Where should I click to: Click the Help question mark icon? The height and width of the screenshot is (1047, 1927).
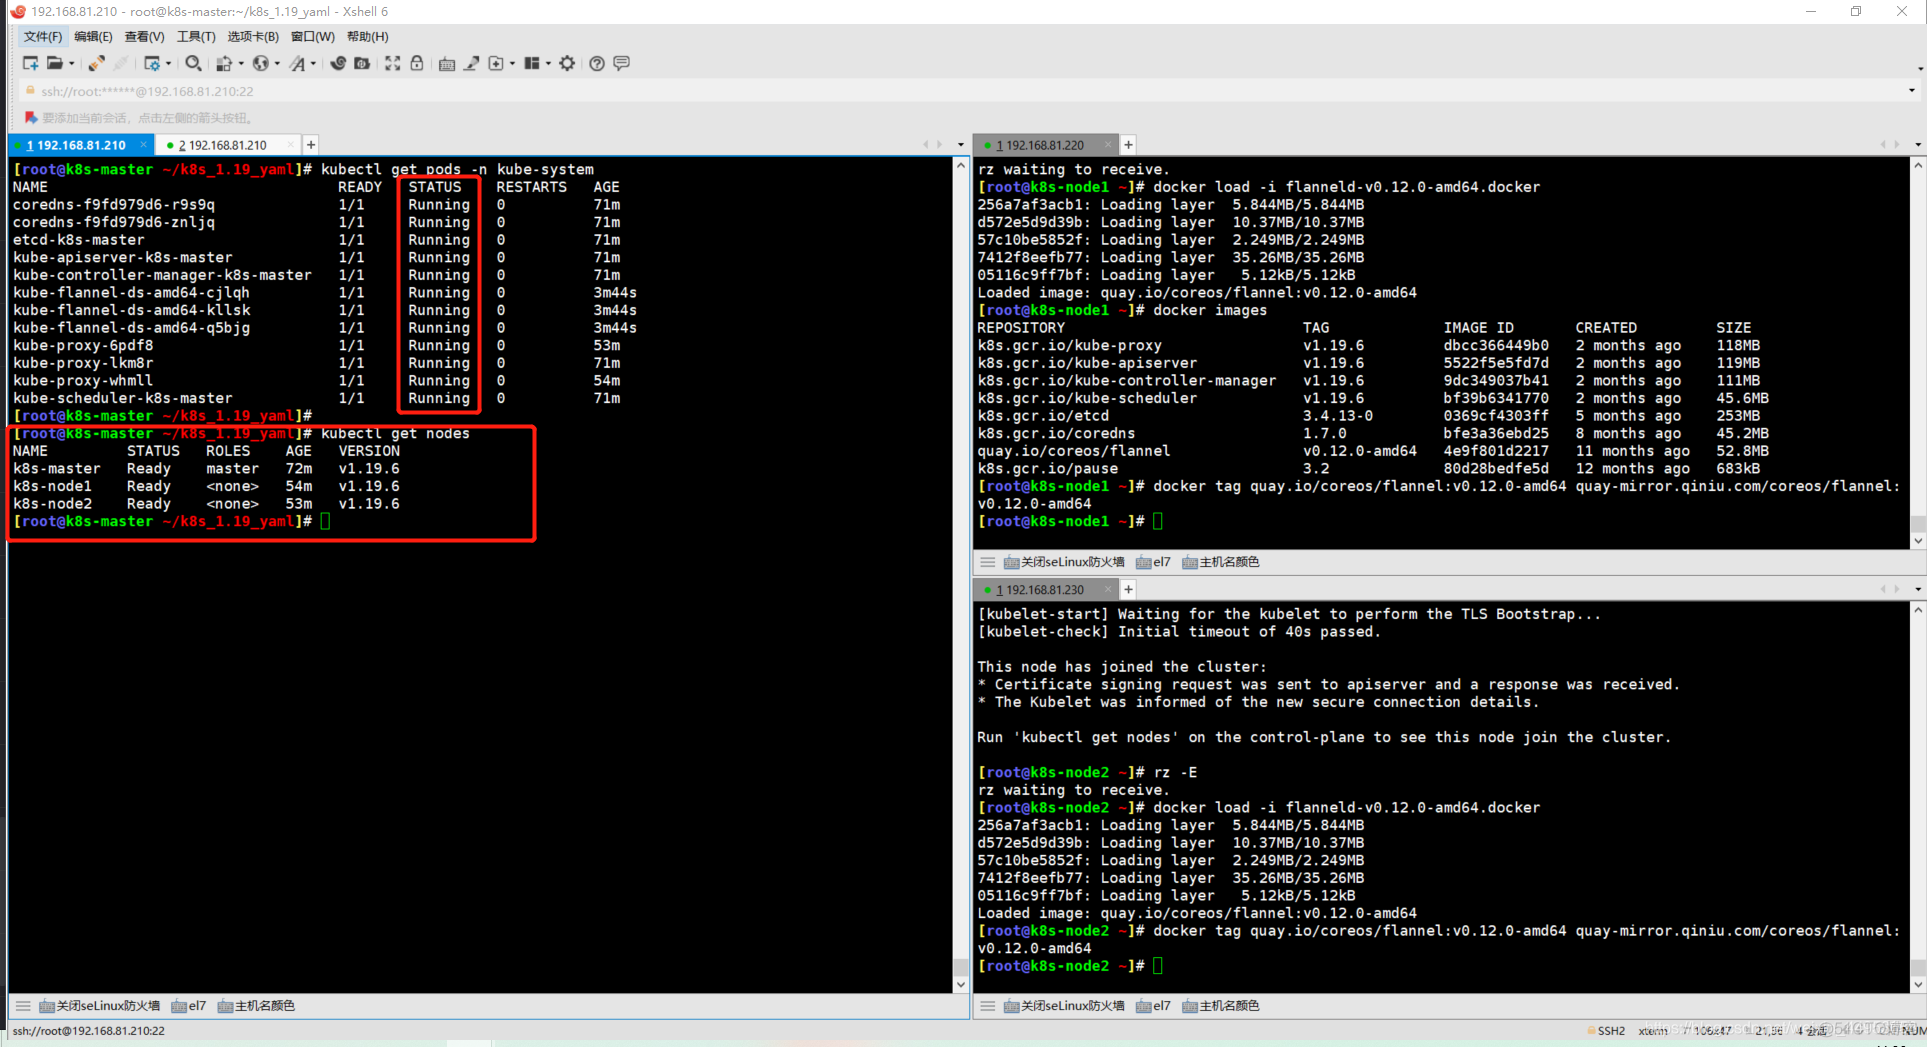[597, 63]
